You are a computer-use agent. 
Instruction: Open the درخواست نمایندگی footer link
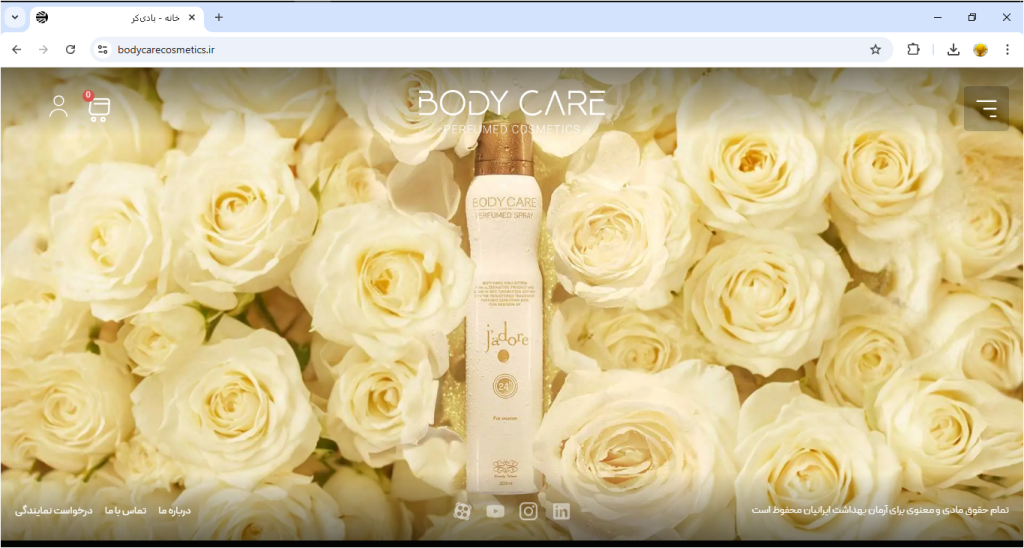pyautogui.click(x=54, y=511)
